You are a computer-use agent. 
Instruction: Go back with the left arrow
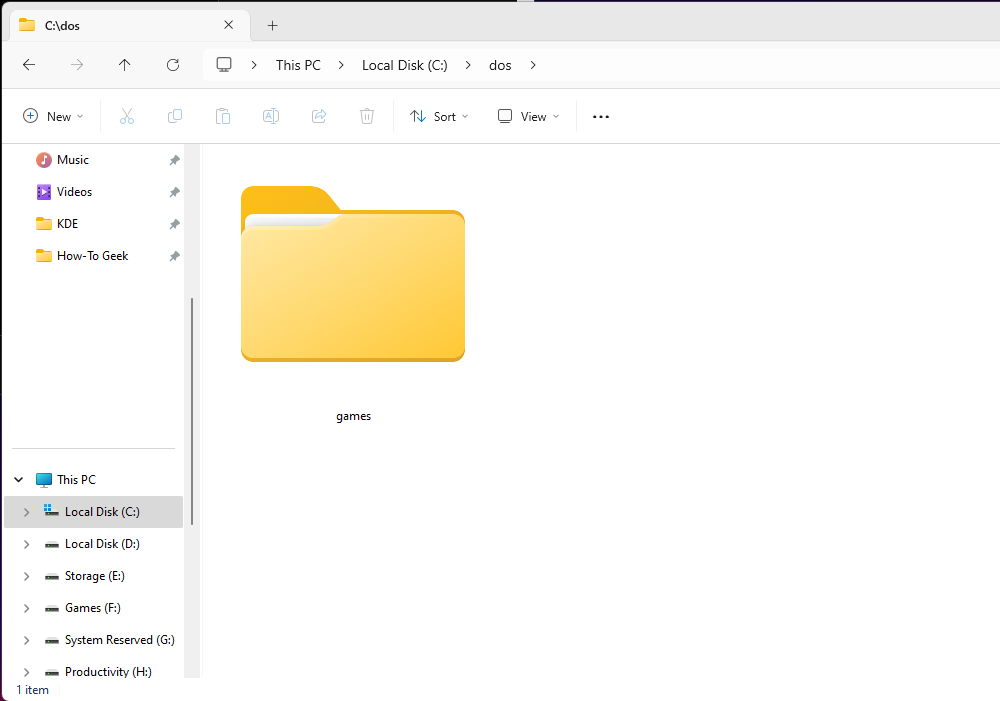click(29, 64)
